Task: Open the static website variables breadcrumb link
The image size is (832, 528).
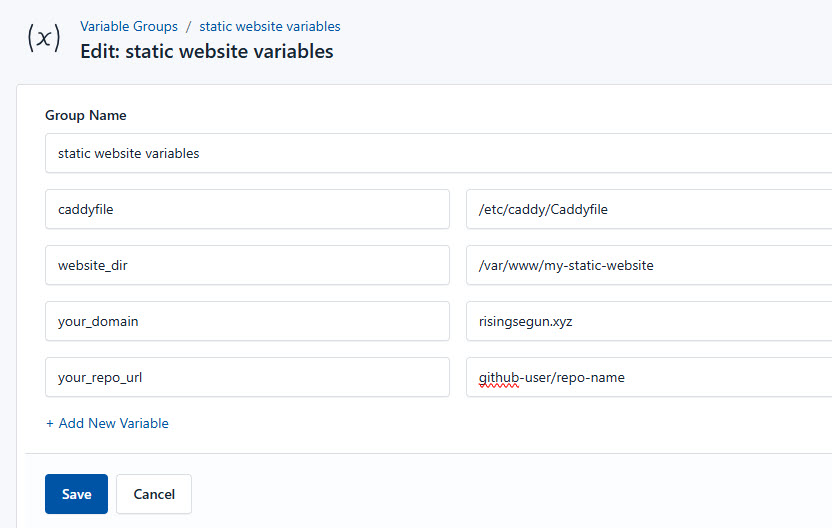Action: coord(270,27)
